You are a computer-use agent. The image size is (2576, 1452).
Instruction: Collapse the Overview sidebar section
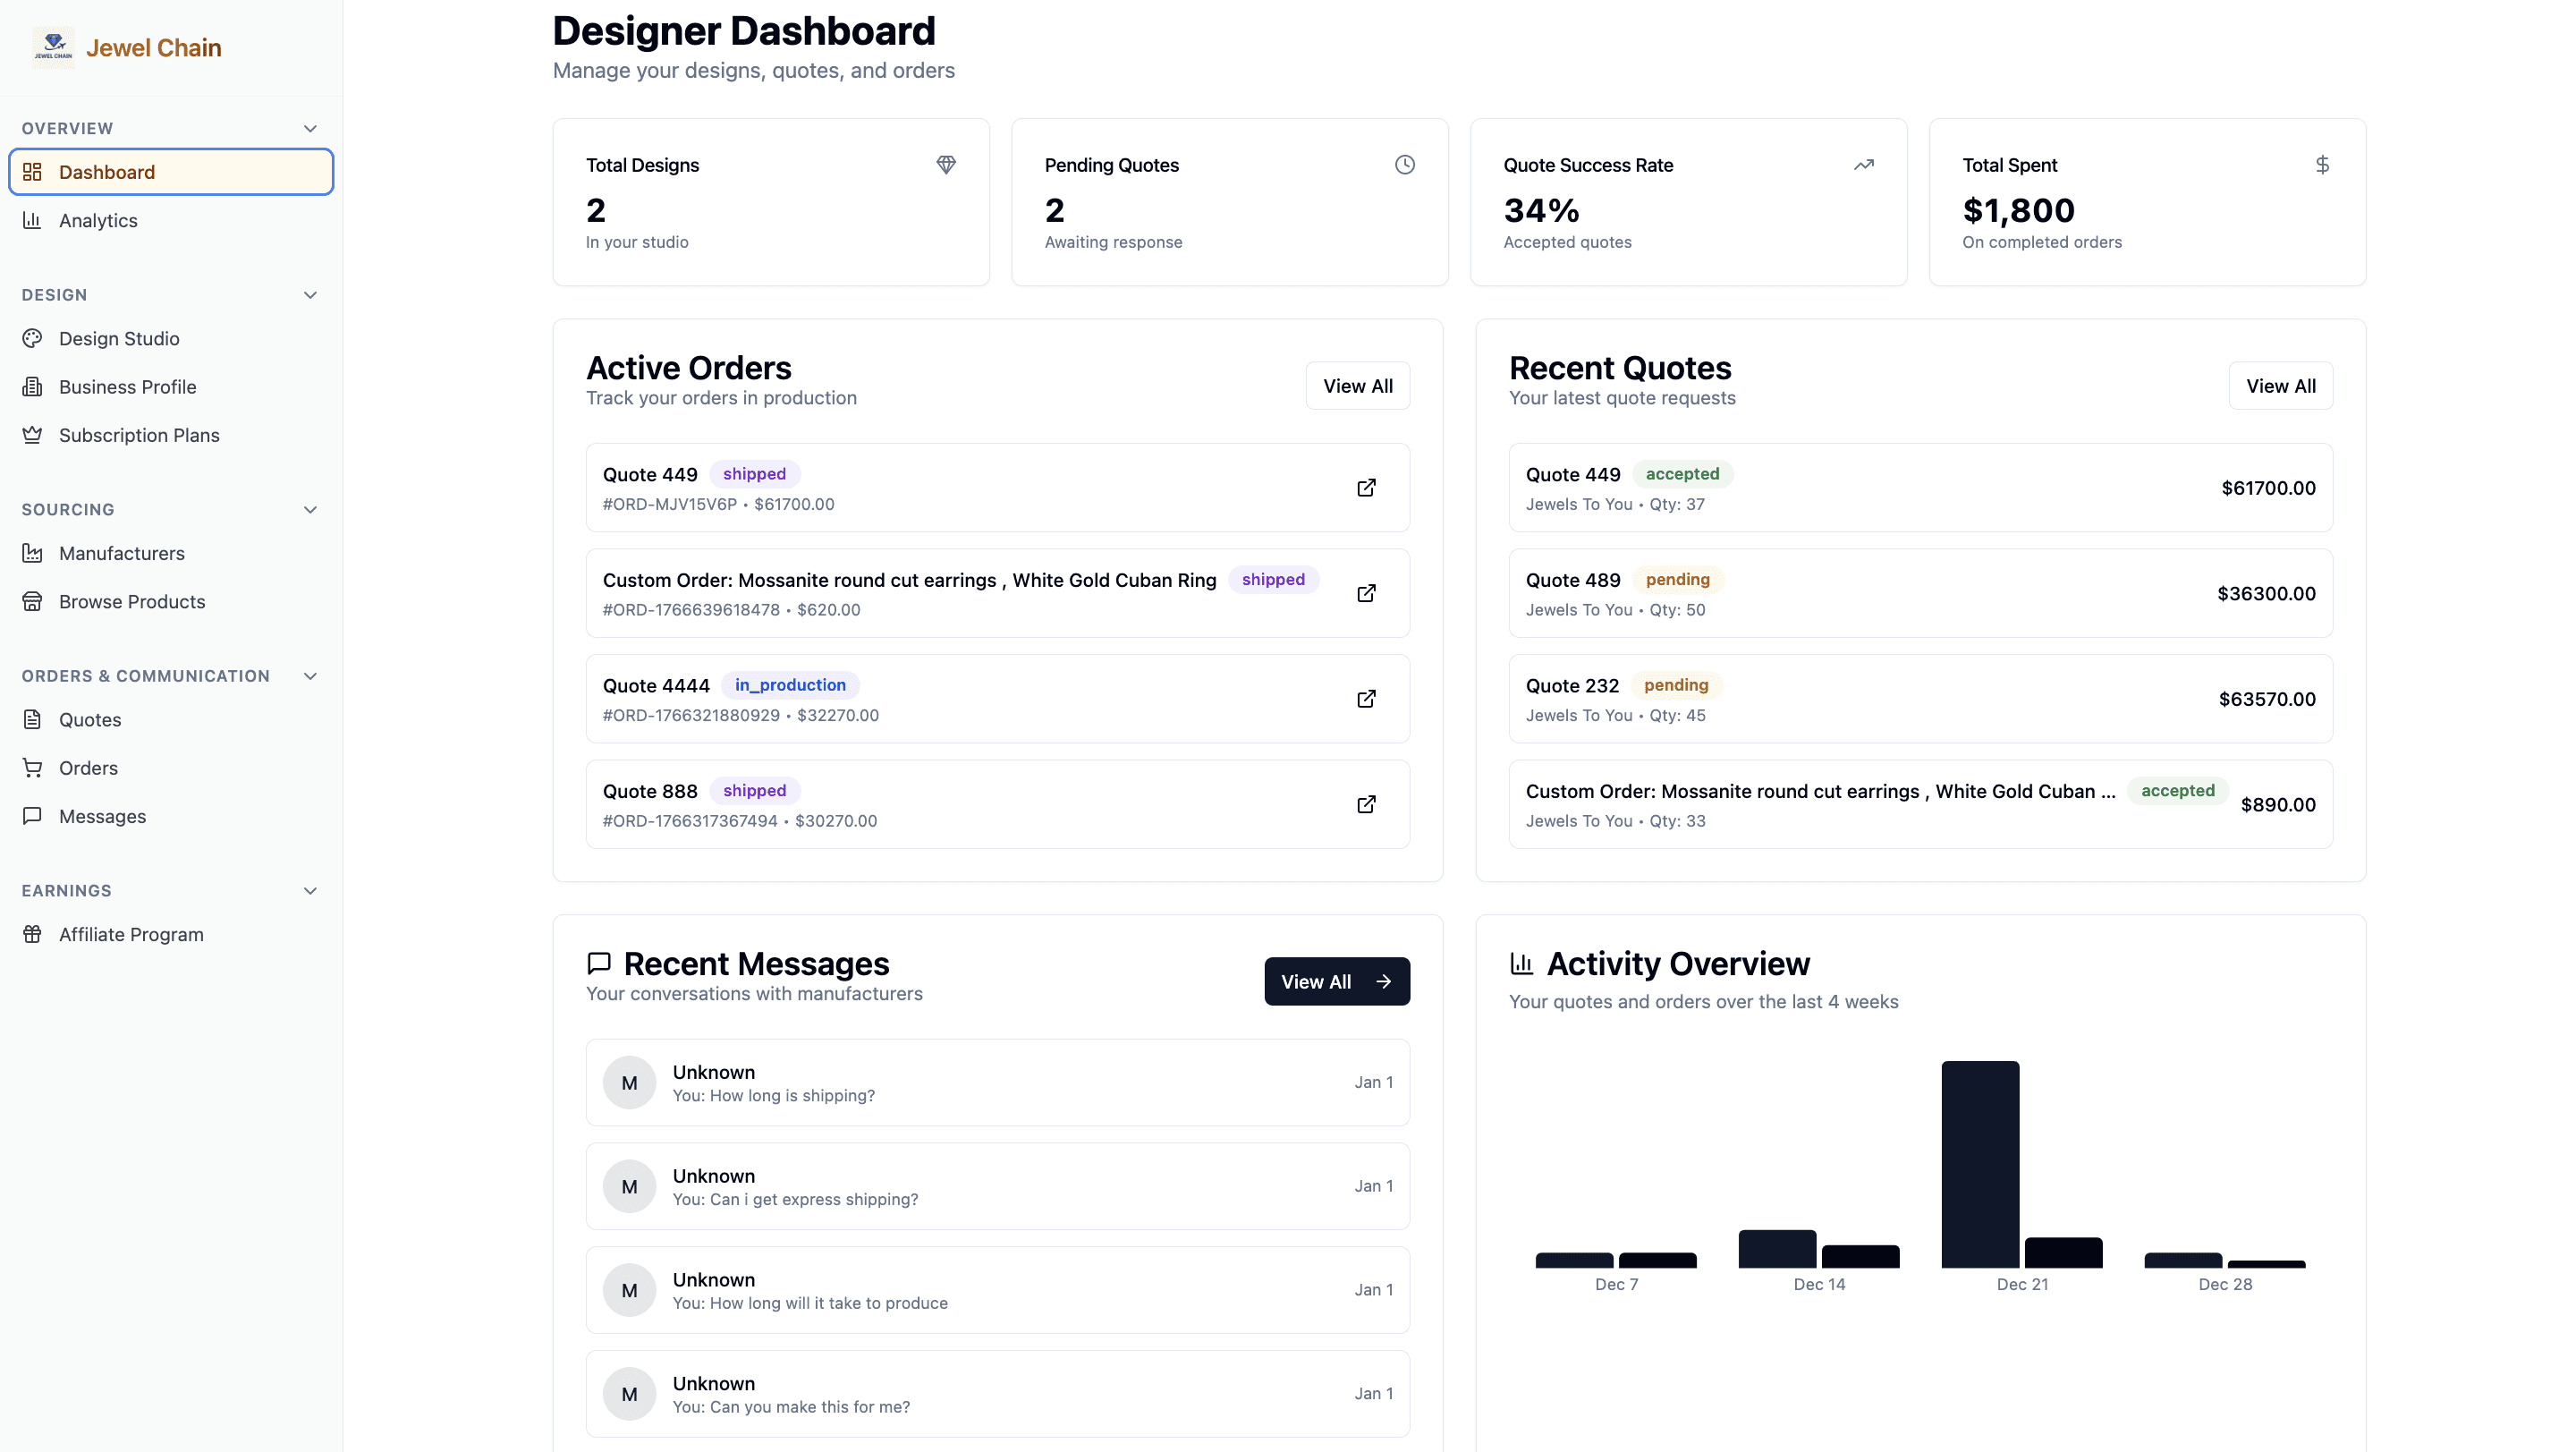pyautogui.click(x=310, y=128)
